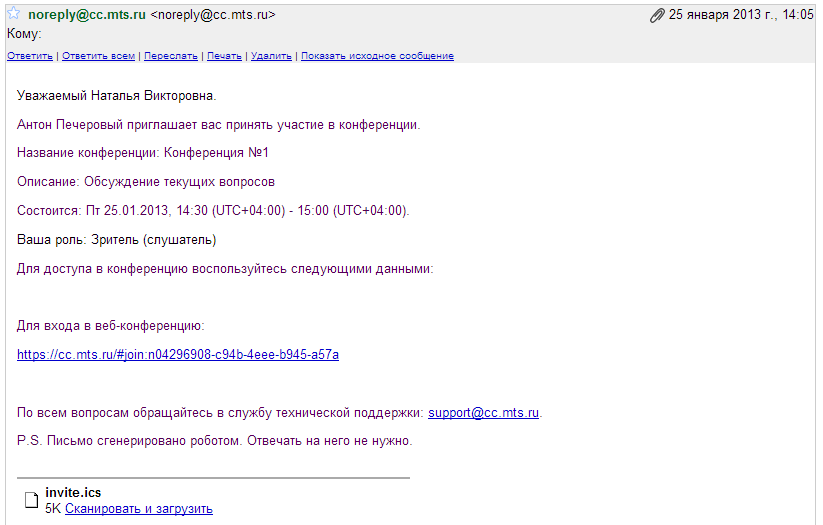Click the Кому recipient field label
Screen dimensions: 823x525
[x=24, y=34]
